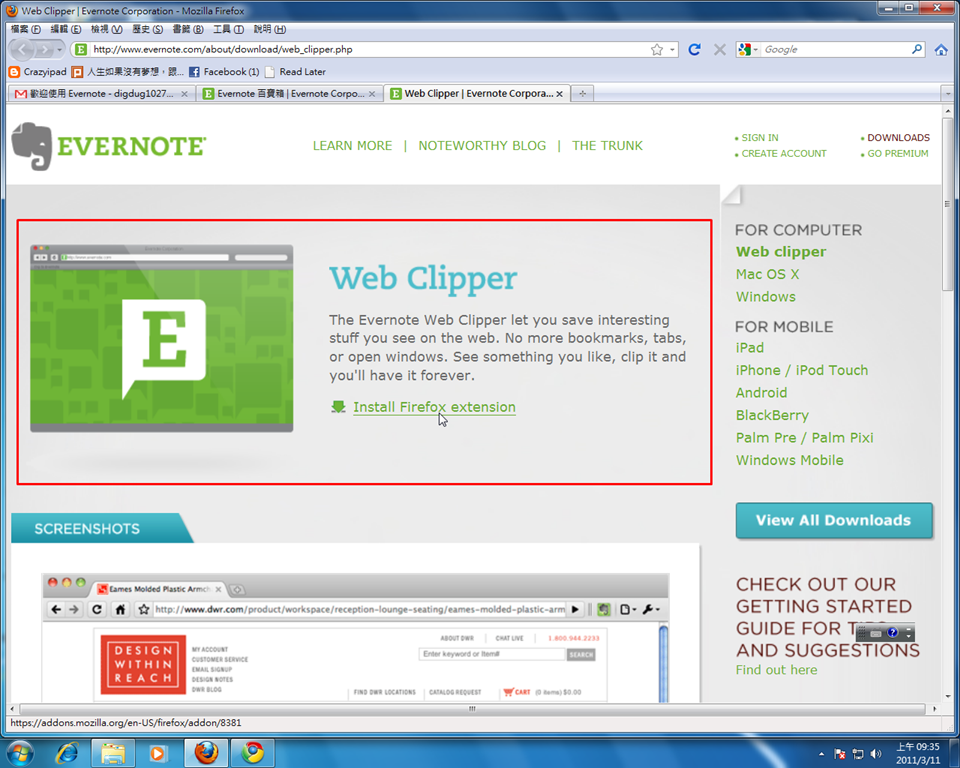Open the Windows Start menu orb
The image size is (960, 768).
coord(20,753)
